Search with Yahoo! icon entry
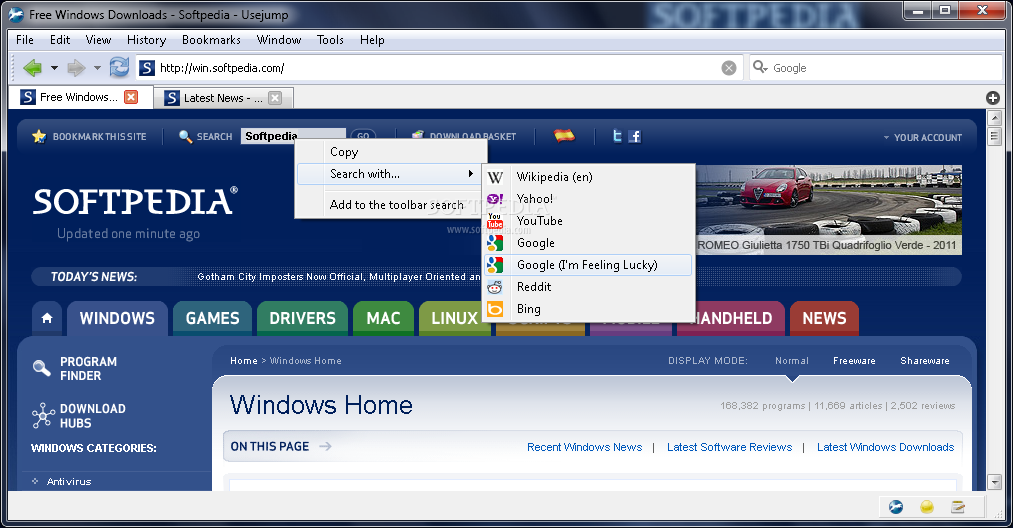The width and height of the screenshot is (1013, 528). (495, 199)
